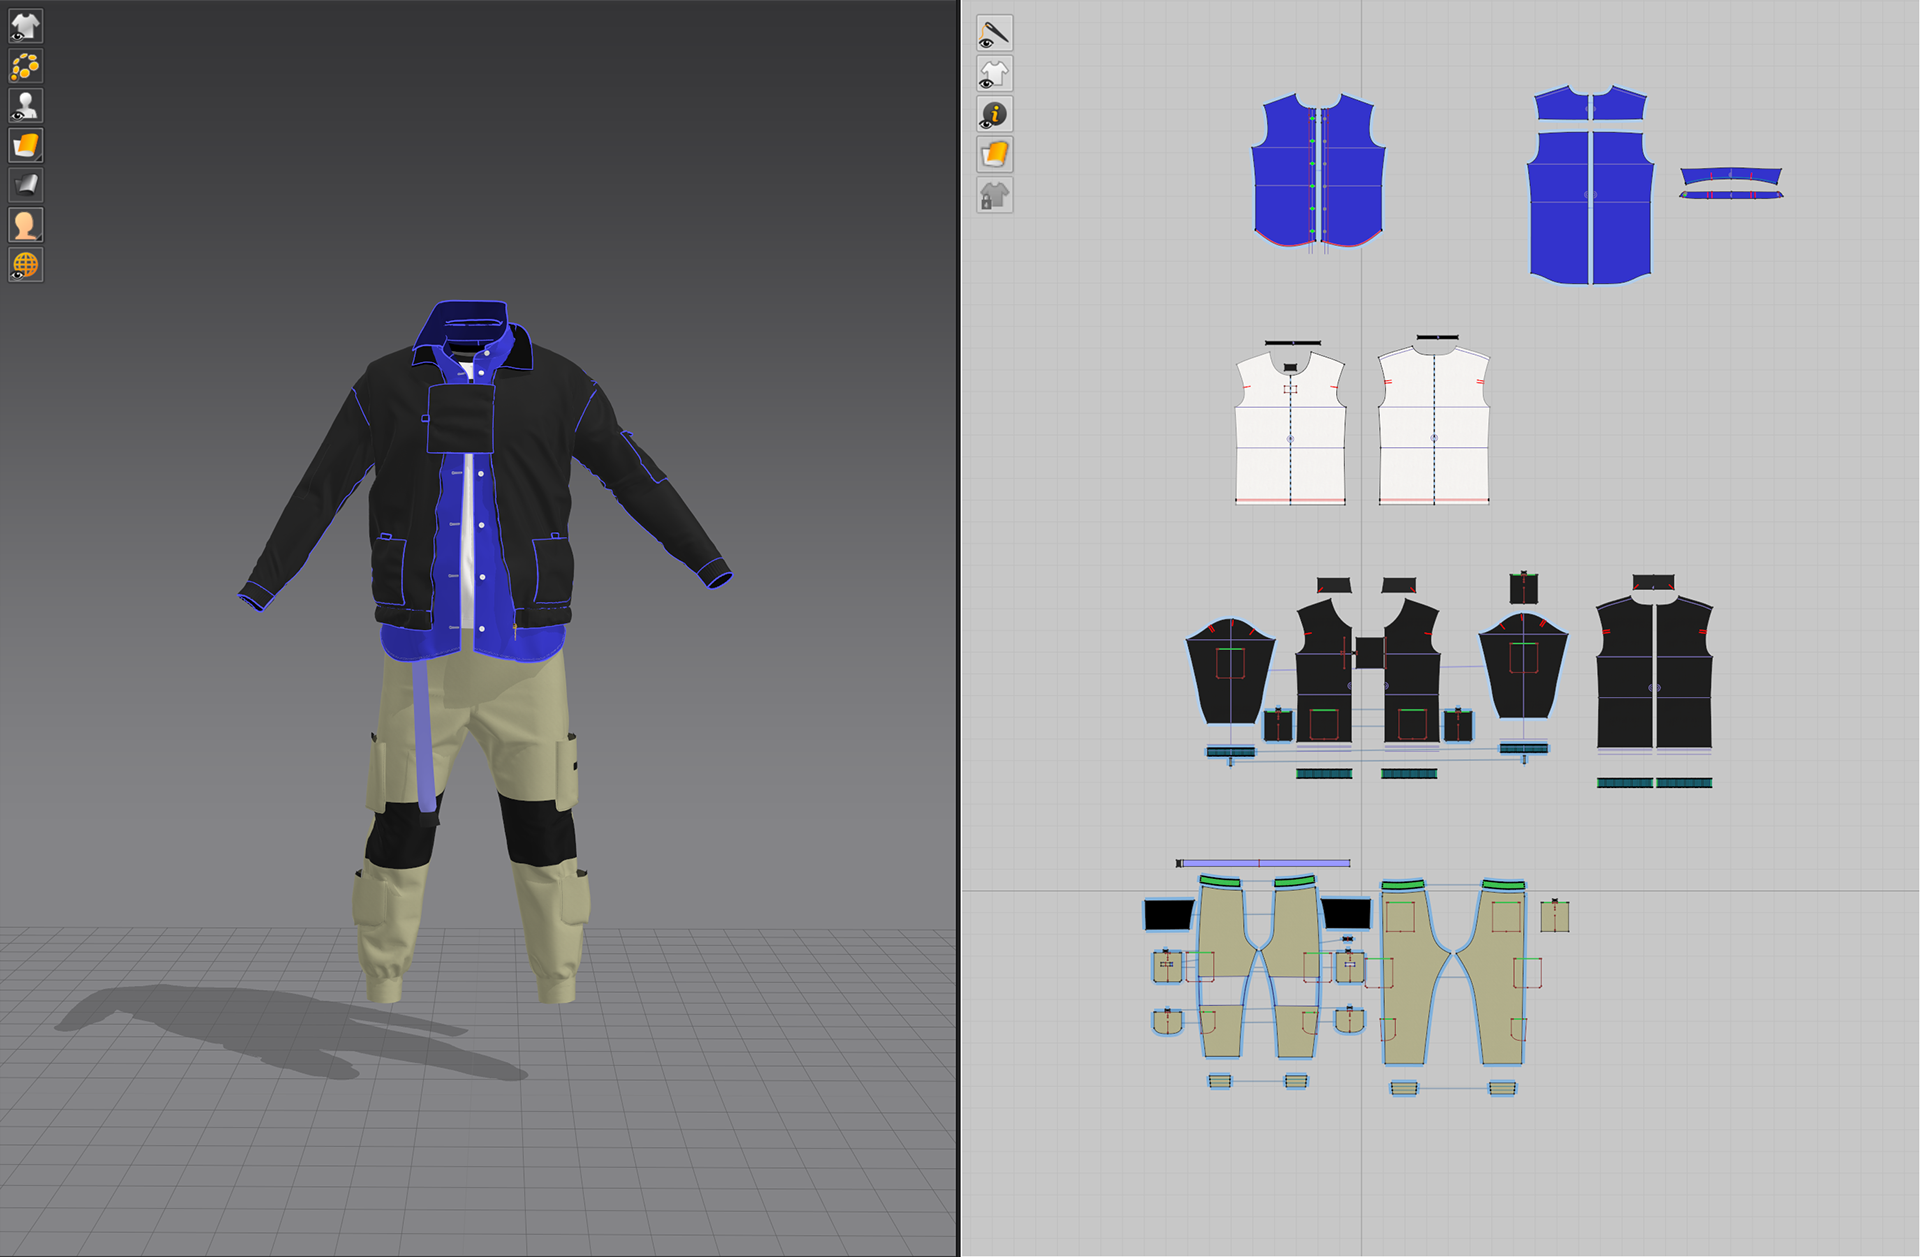Click the lock patterns shirt icon
This screenshot has height=1257, width=1920.
[994, 195]
